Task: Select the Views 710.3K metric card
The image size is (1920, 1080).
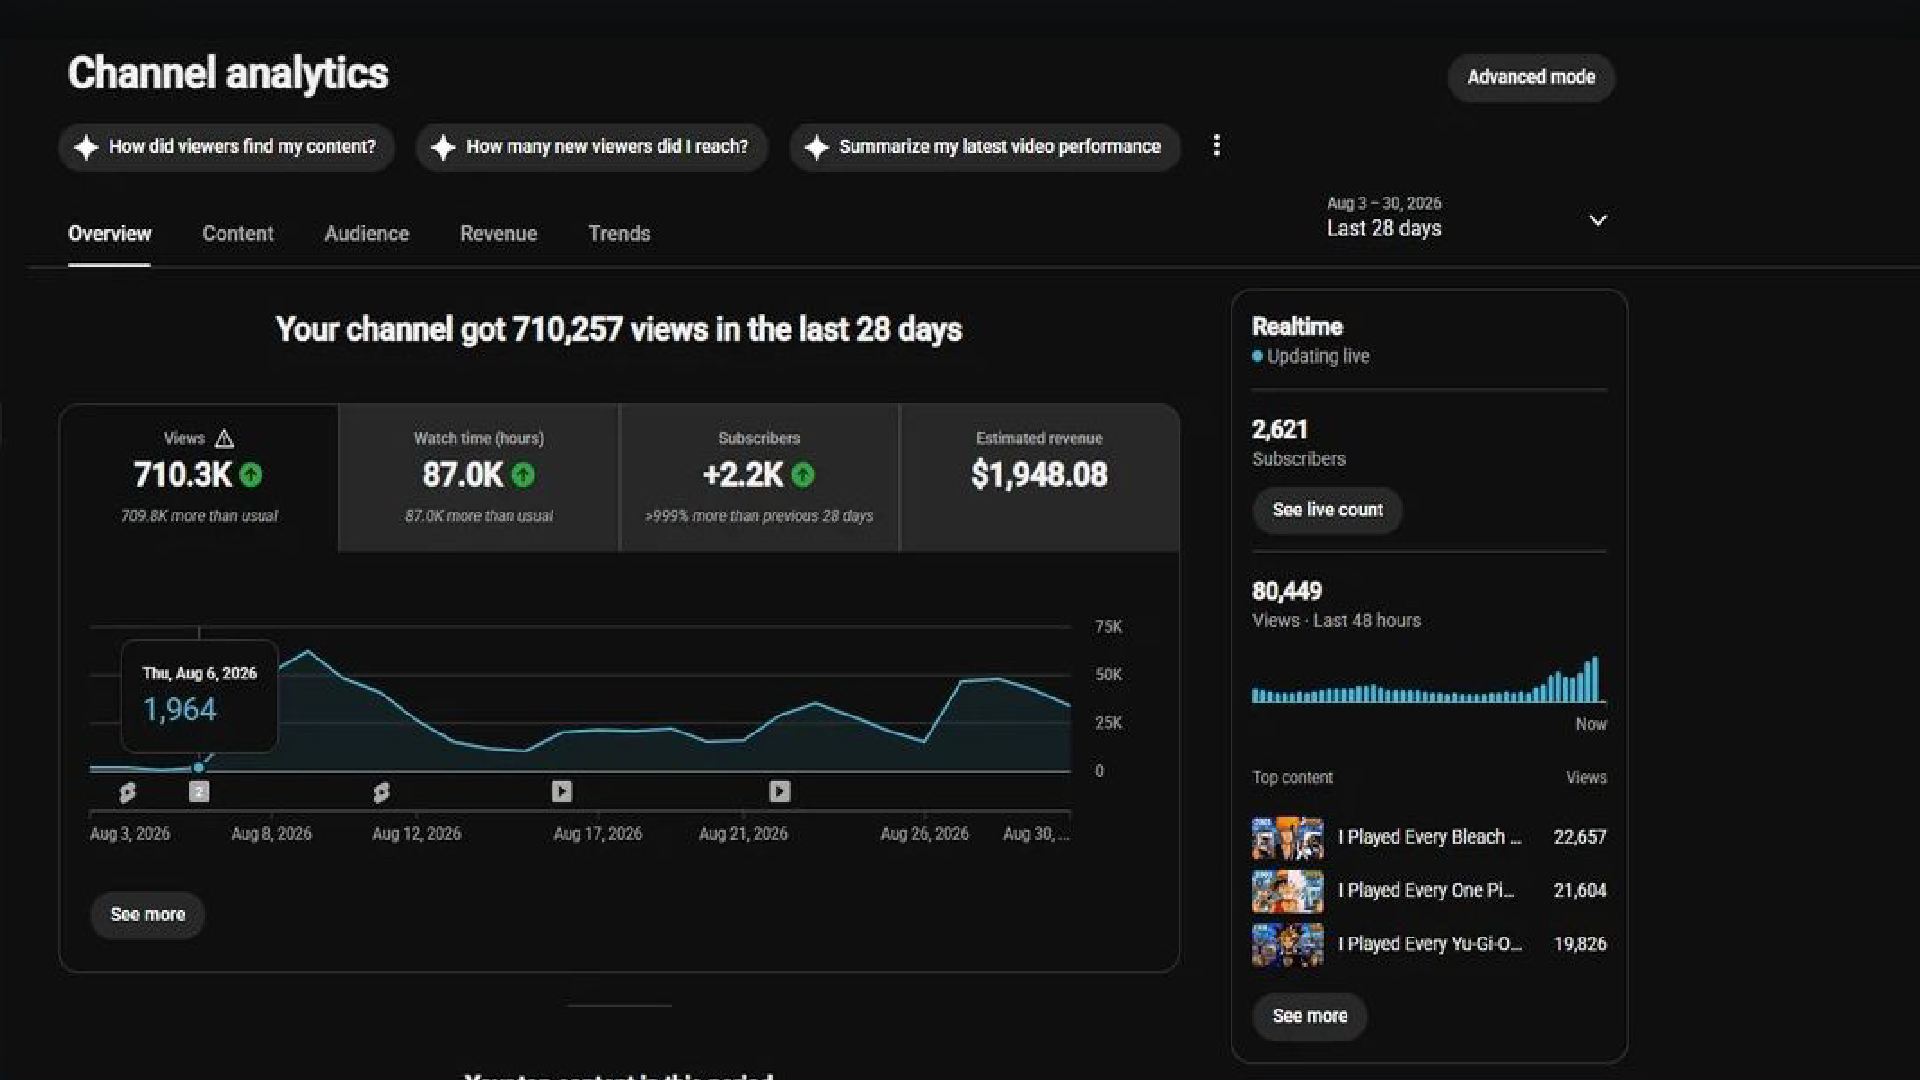Action: [199, 478]
